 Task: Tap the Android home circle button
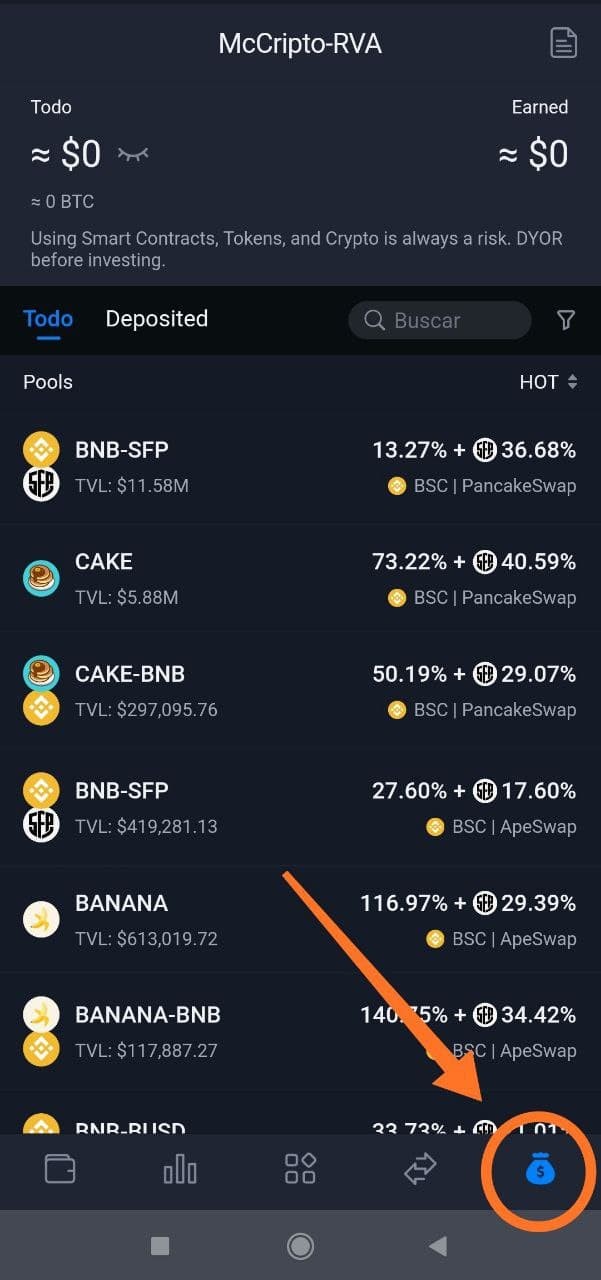click(x=300, y=1246)
